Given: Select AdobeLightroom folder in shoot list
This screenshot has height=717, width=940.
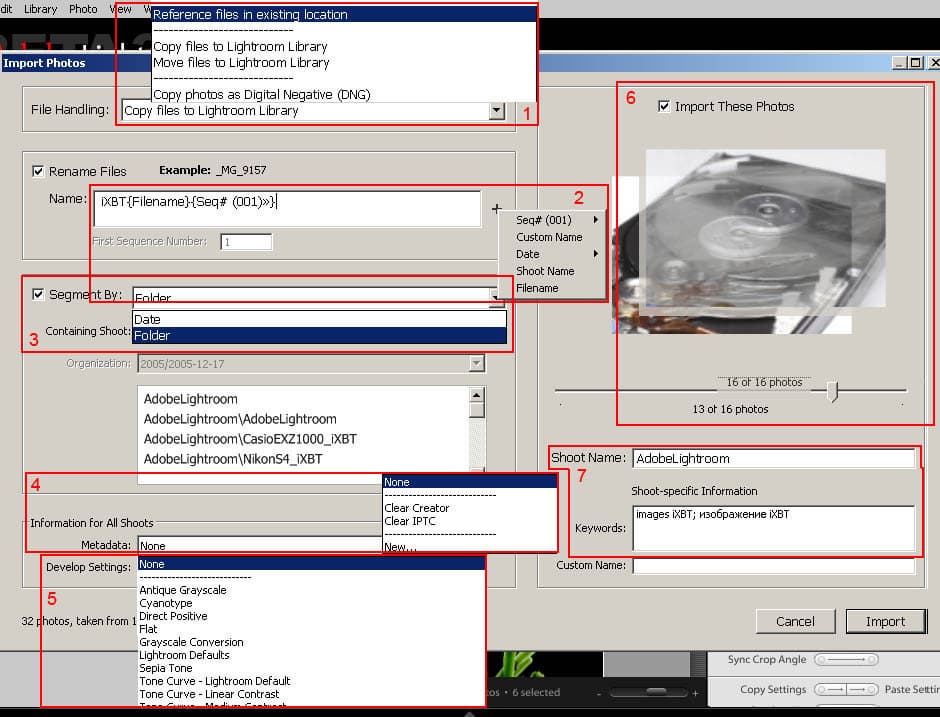Looking at the screenshot, I should (191, 399).
